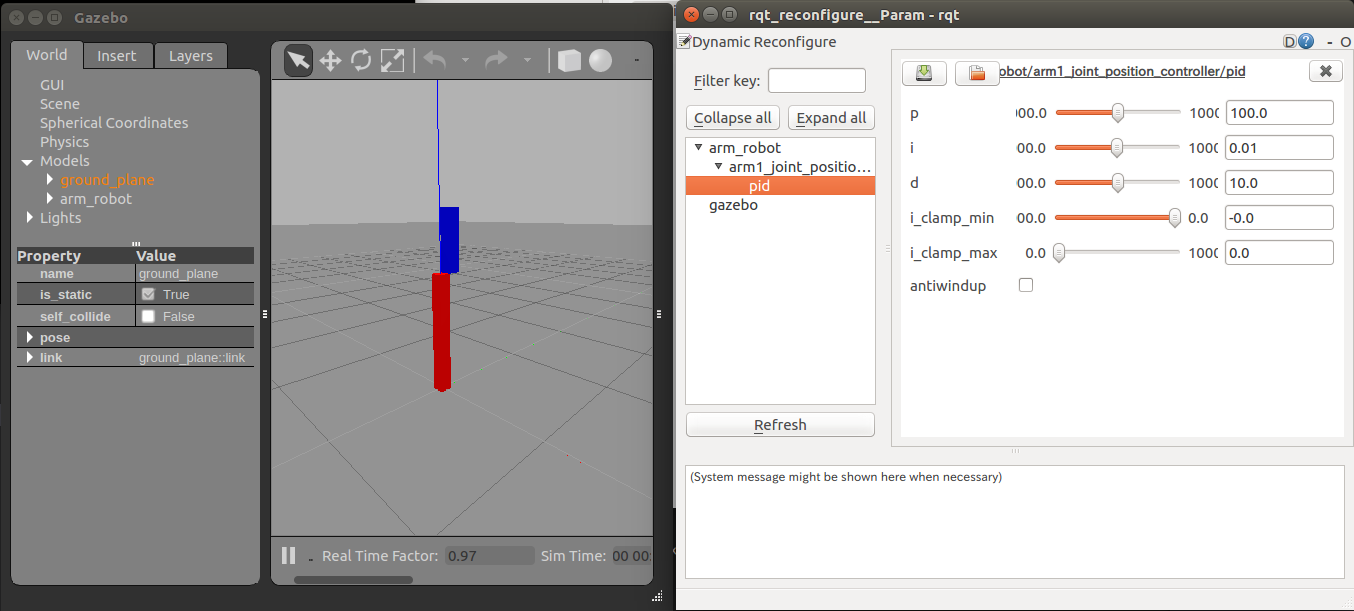The width and height of the screenshot is (1354, 611).
Task: Select the Translate mode tool
Action: [329, 60]
